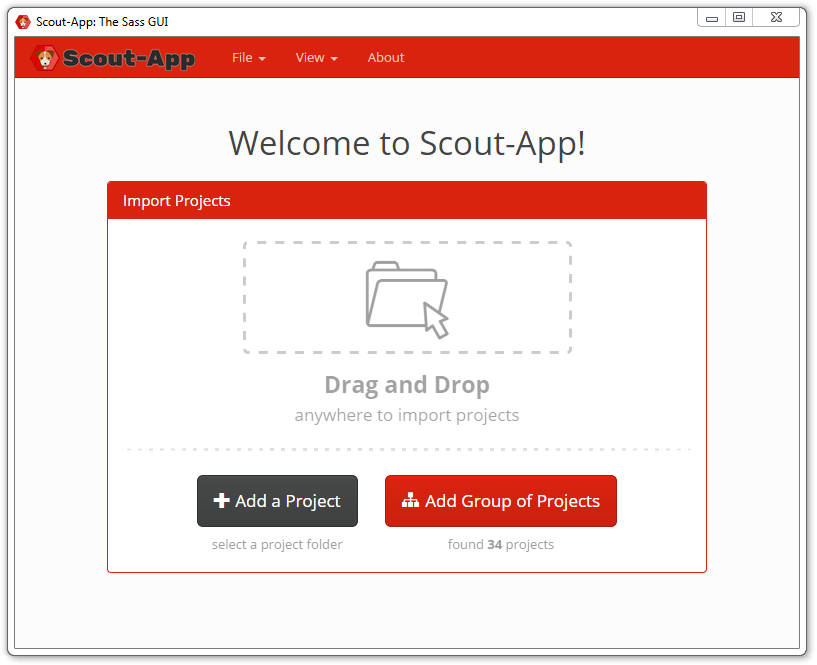Screen dimensions: 817x665
Task: Minimize the Scout-App window
Action: tap(712, 18)
